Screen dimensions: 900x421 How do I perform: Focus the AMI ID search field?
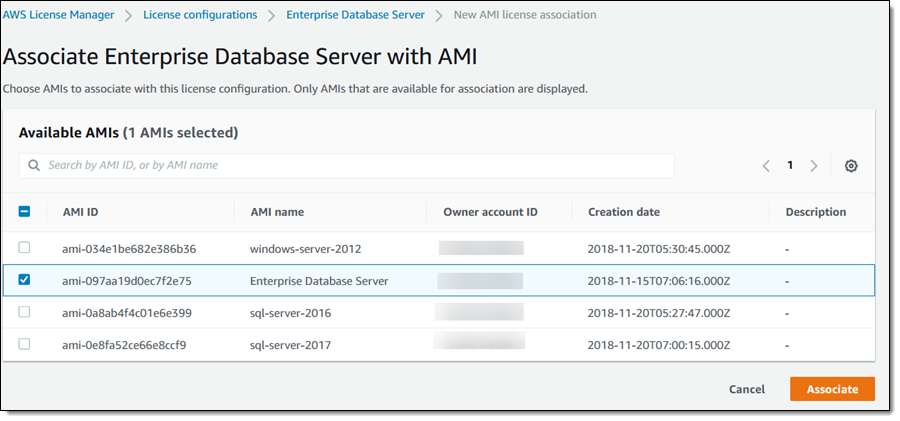(350, 165)
